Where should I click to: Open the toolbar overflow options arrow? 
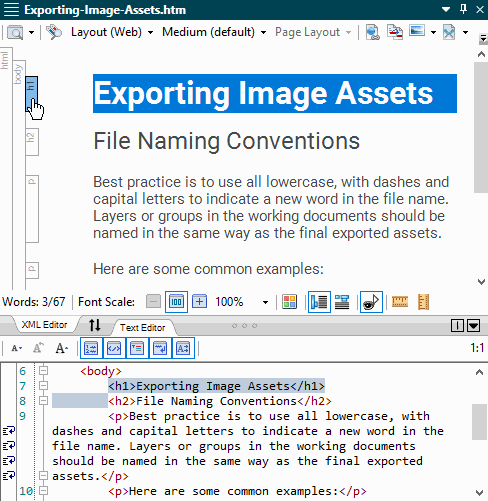483,39
